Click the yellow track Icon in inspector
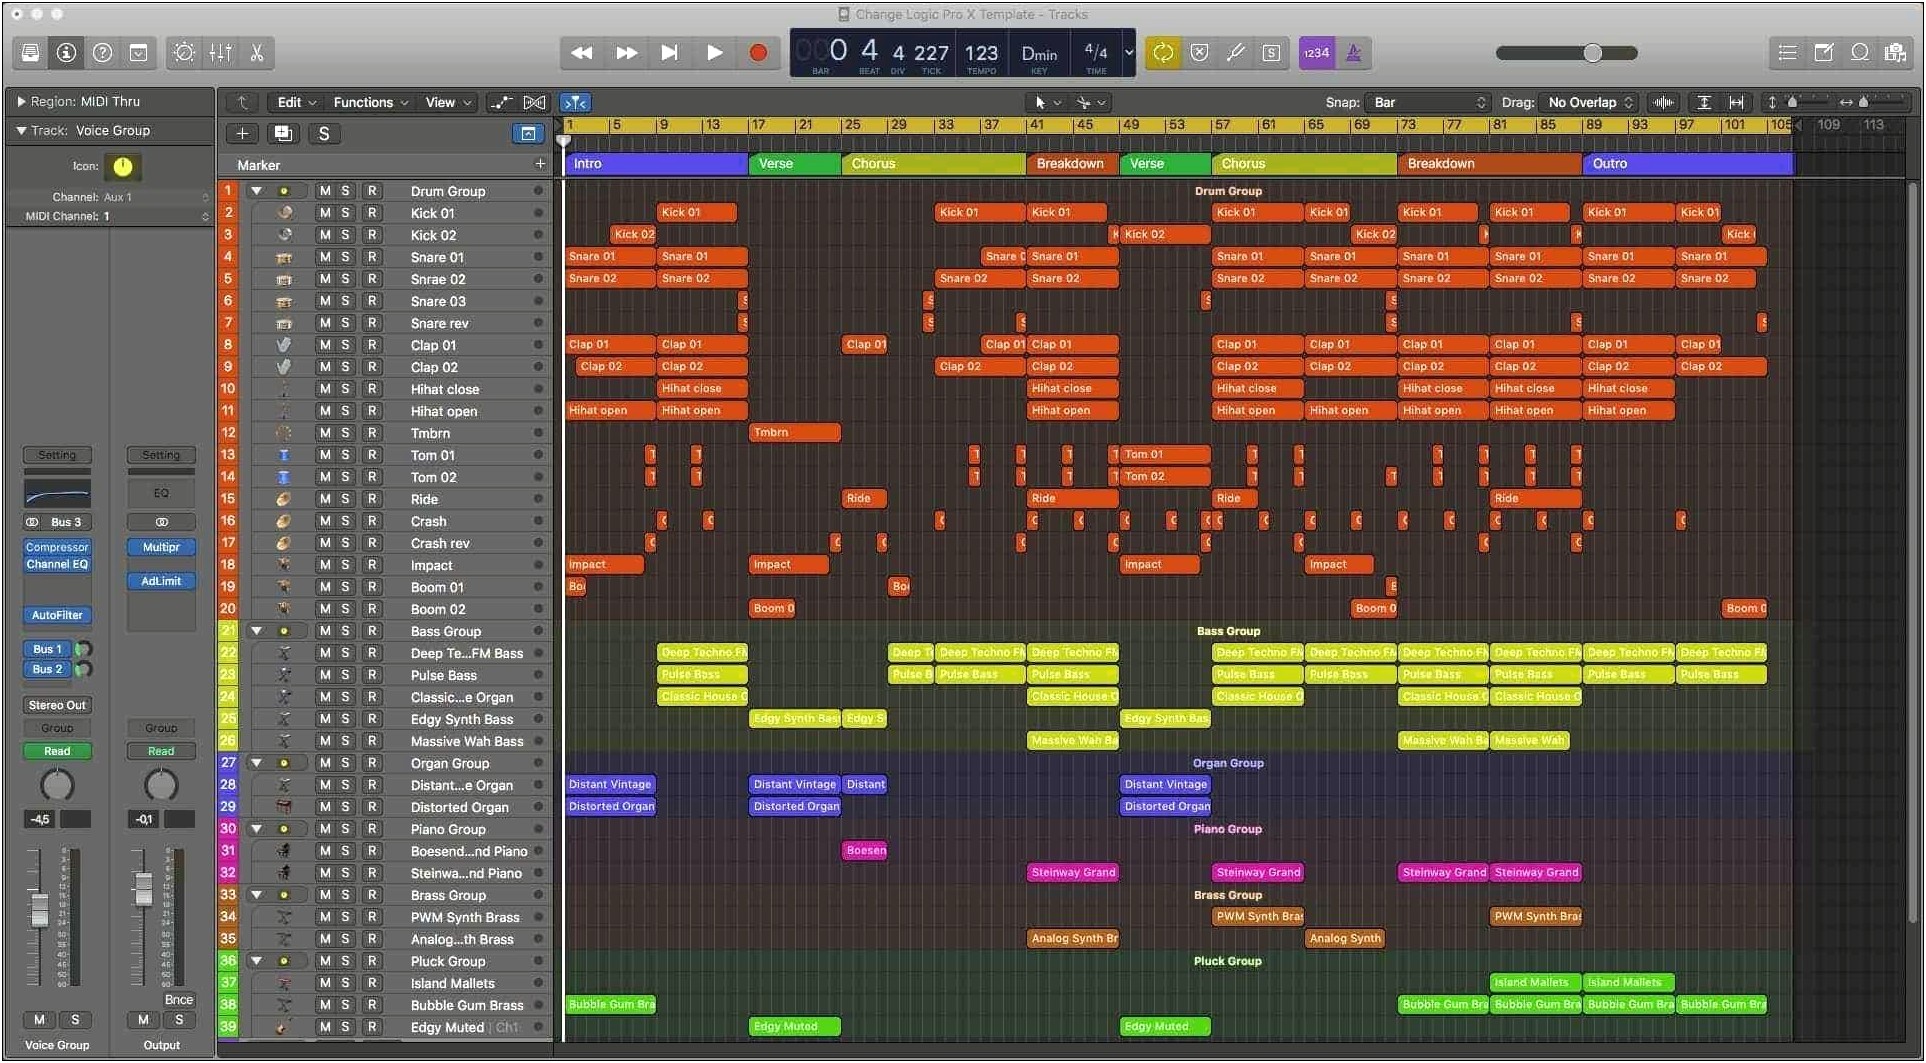This screenshot has height=1063, width=1926. point(122,166)
